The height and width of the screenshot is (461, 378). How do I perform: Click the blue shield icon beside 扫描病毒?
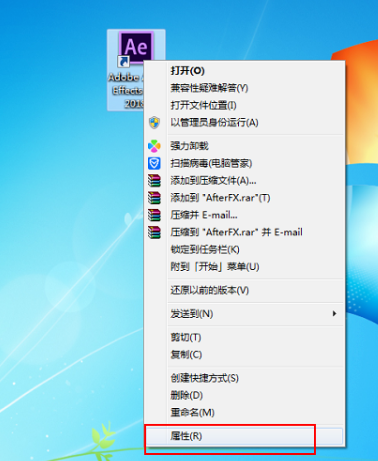tap(154, 163)
